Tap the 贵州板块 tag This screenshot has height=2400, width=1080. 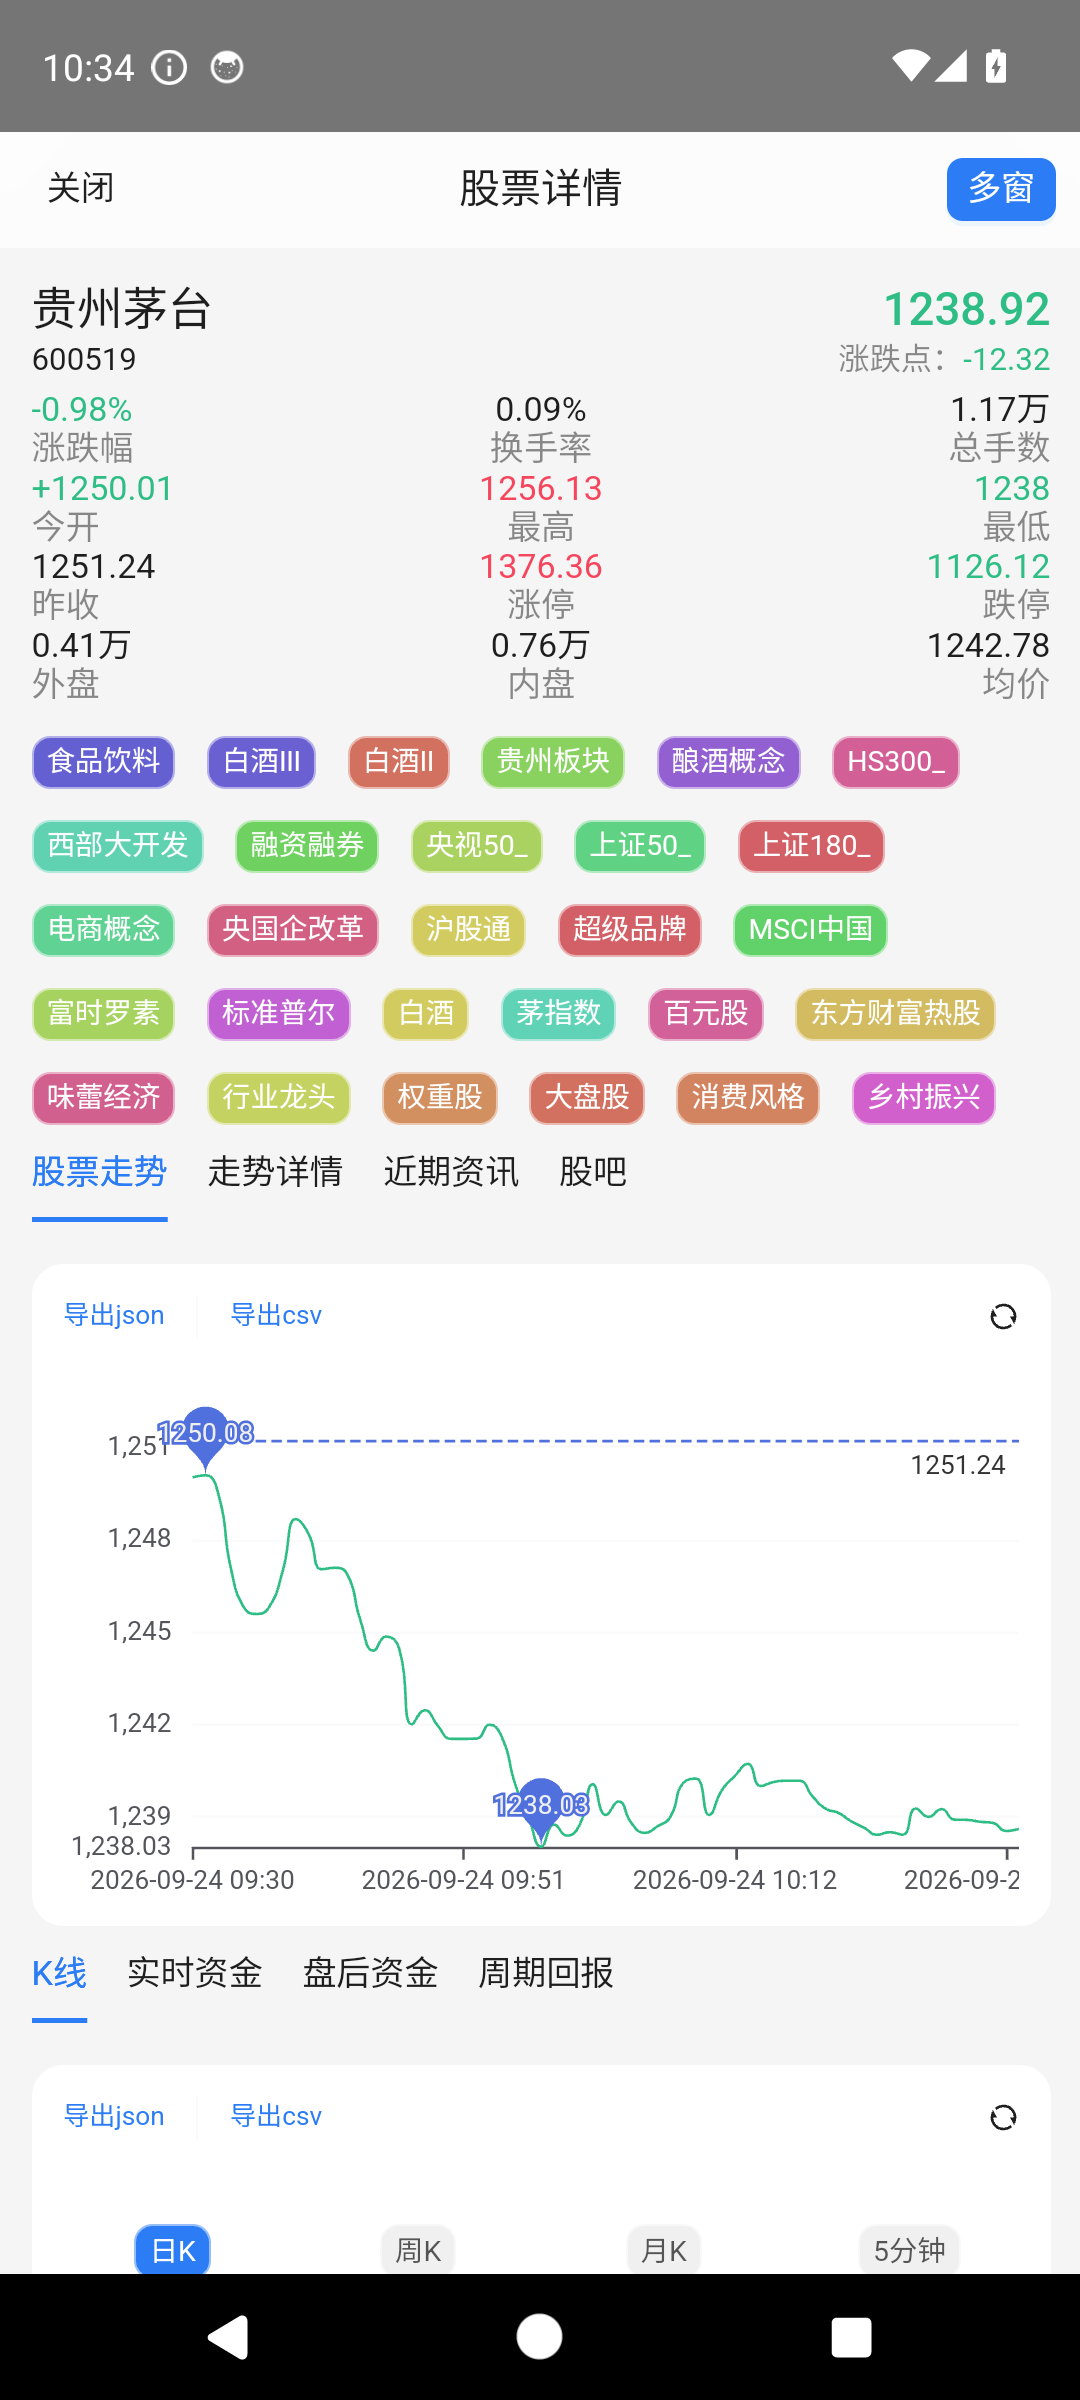(x=553, y=762)
